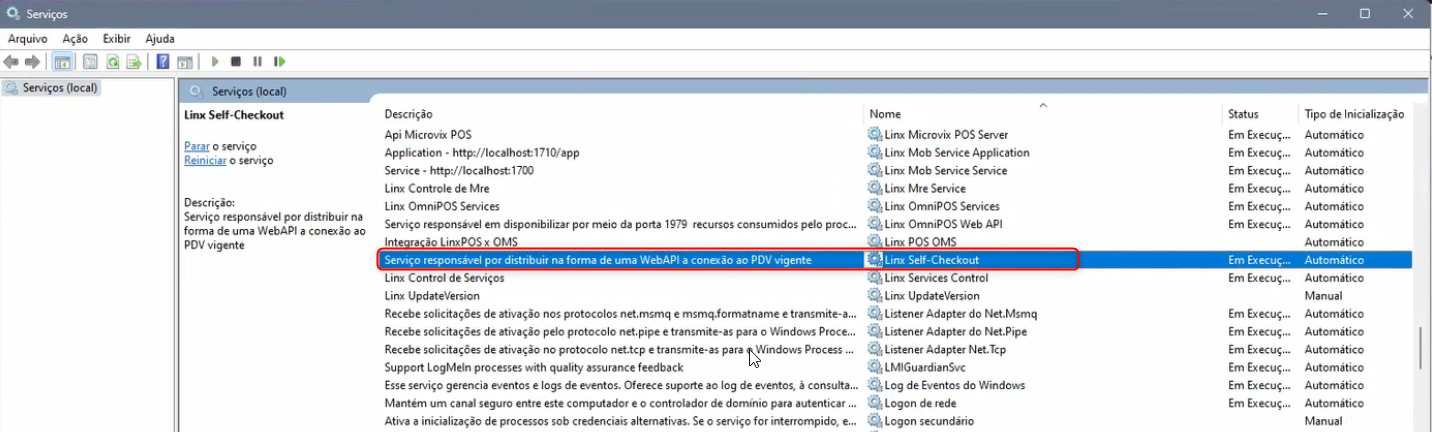The image size is (1432, 432).
Task: Open the Arquivo menu
Action: pos(28,38)
